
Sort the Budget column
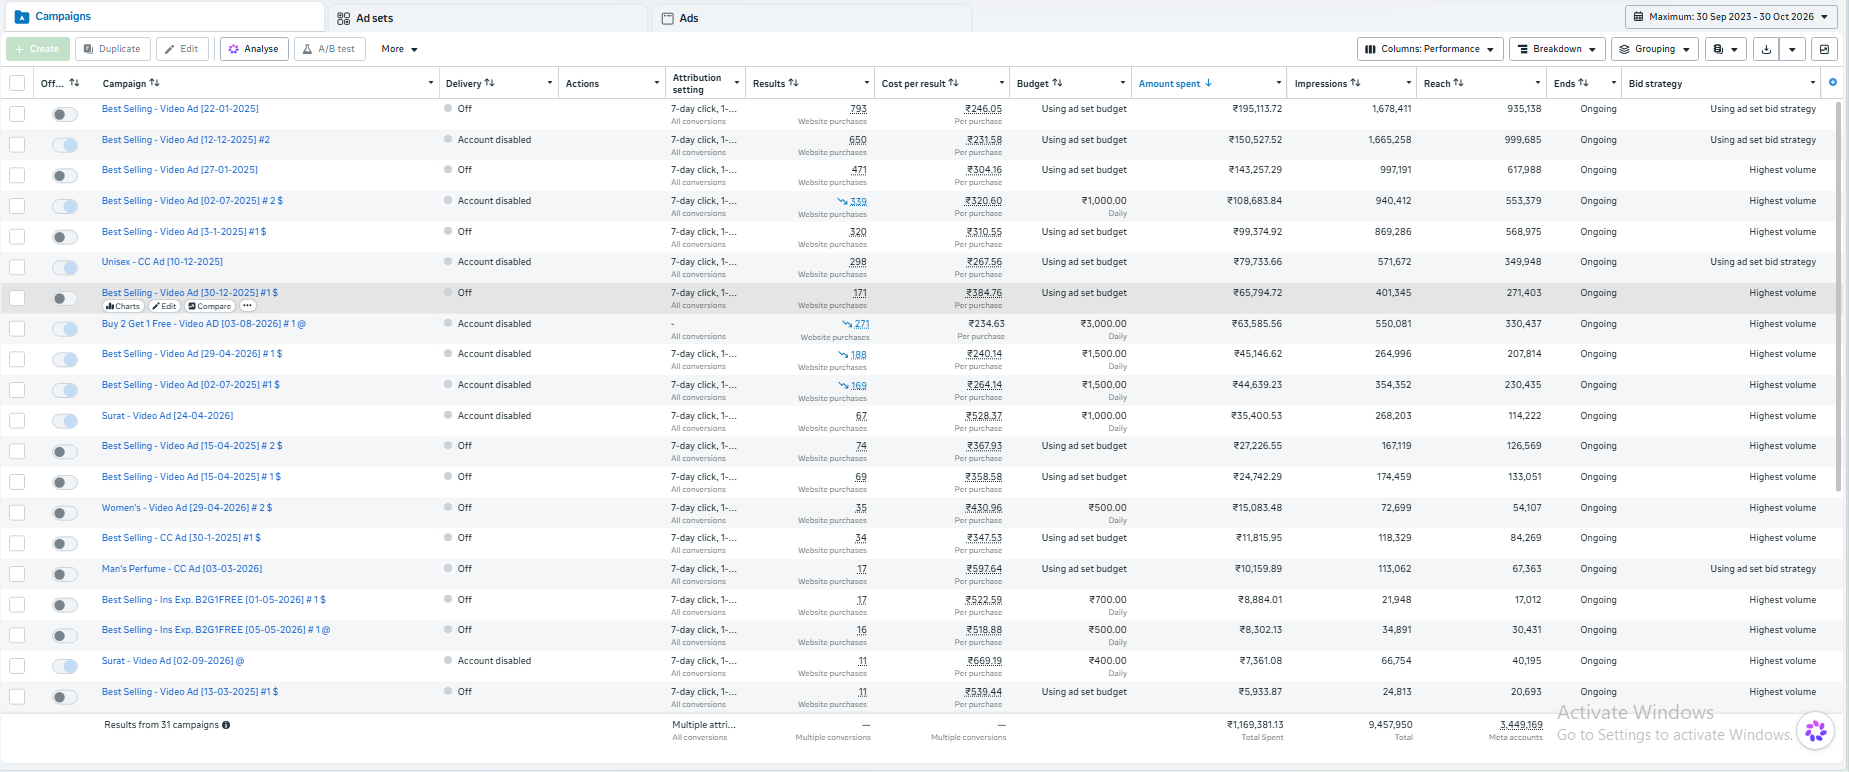(1057, 83)
